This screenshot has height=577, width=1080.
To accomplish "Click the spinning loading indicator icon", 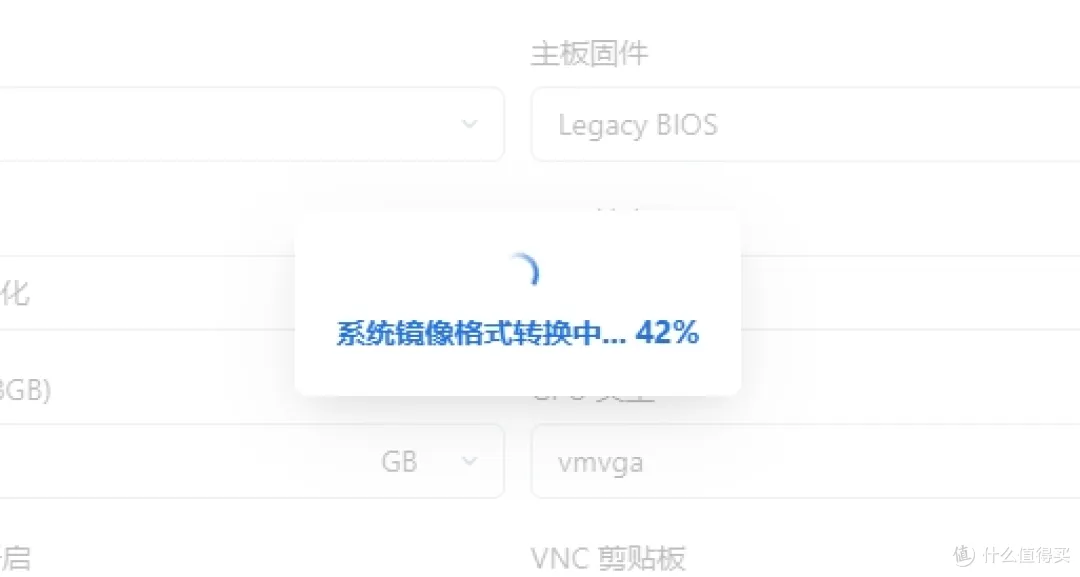I will point(523,271).
